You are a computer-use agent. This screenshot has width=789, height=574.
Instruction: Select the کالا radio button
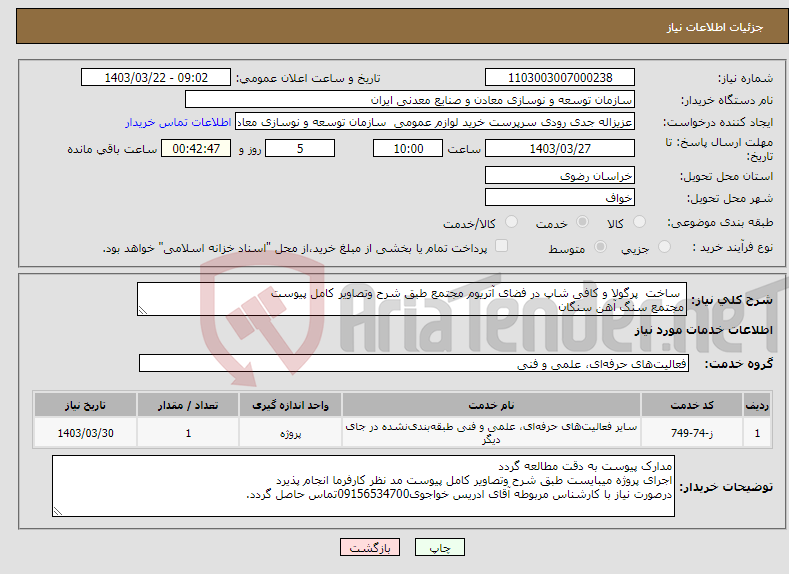pyautogui.click(x=639, y=222)
